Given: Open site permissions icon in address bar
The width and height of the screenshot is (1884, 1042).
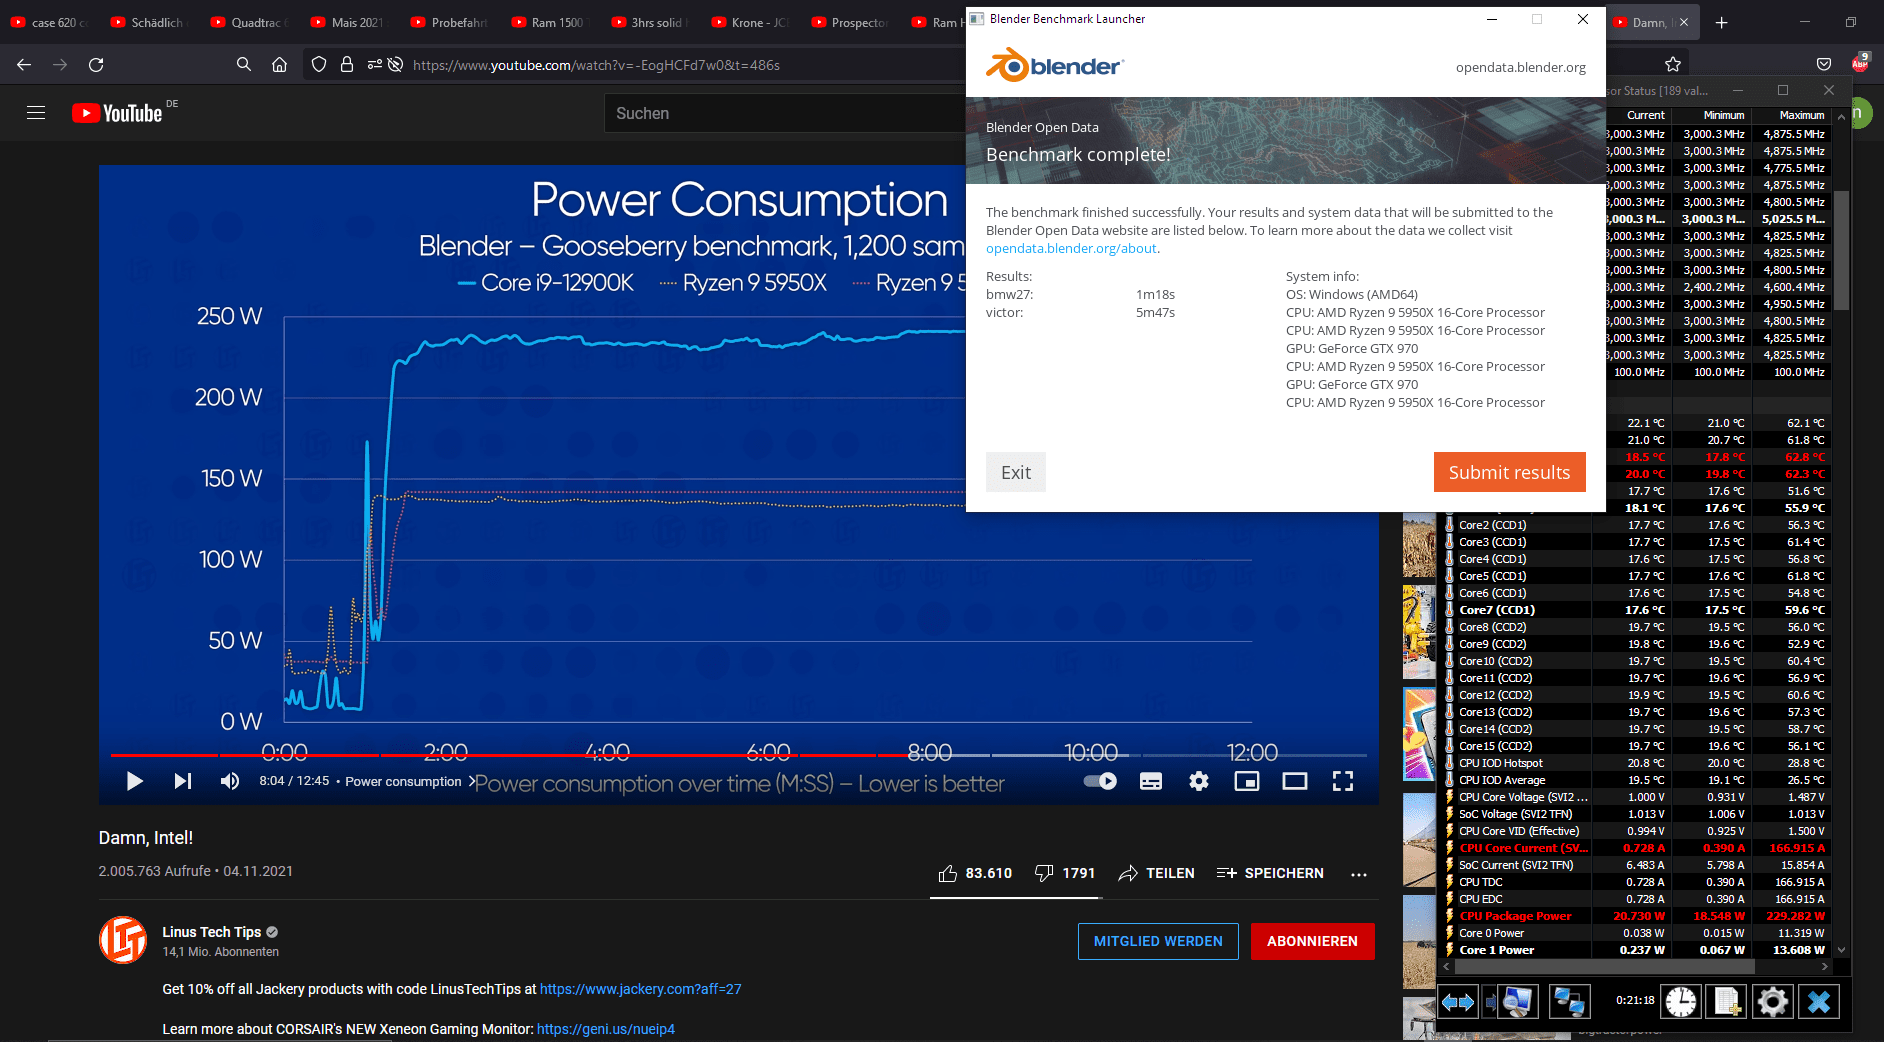Looking at the screenshot, I should click(374, 65).
